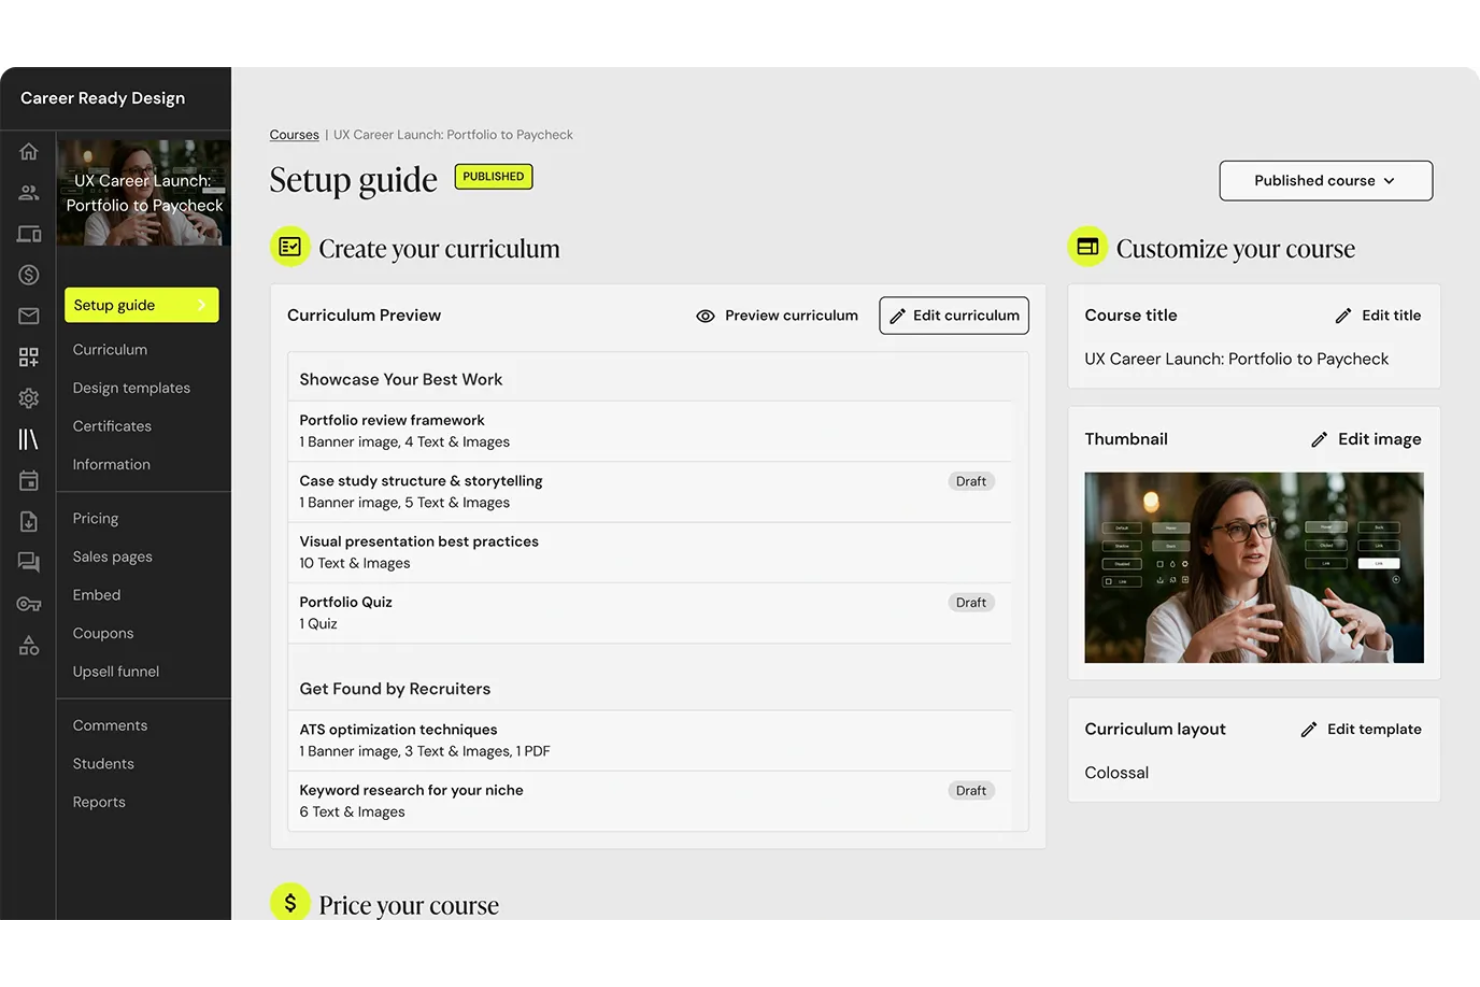Click the Products devices icon in the sidebar

click(28, 233)
